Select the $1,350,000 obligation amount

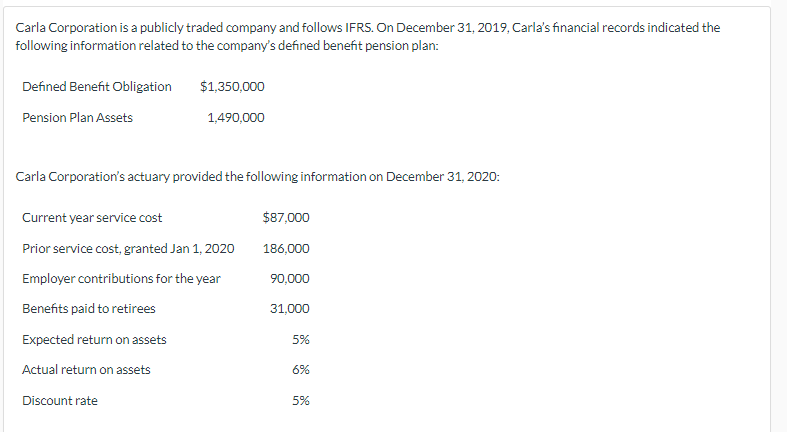click(x=232, y=87)
